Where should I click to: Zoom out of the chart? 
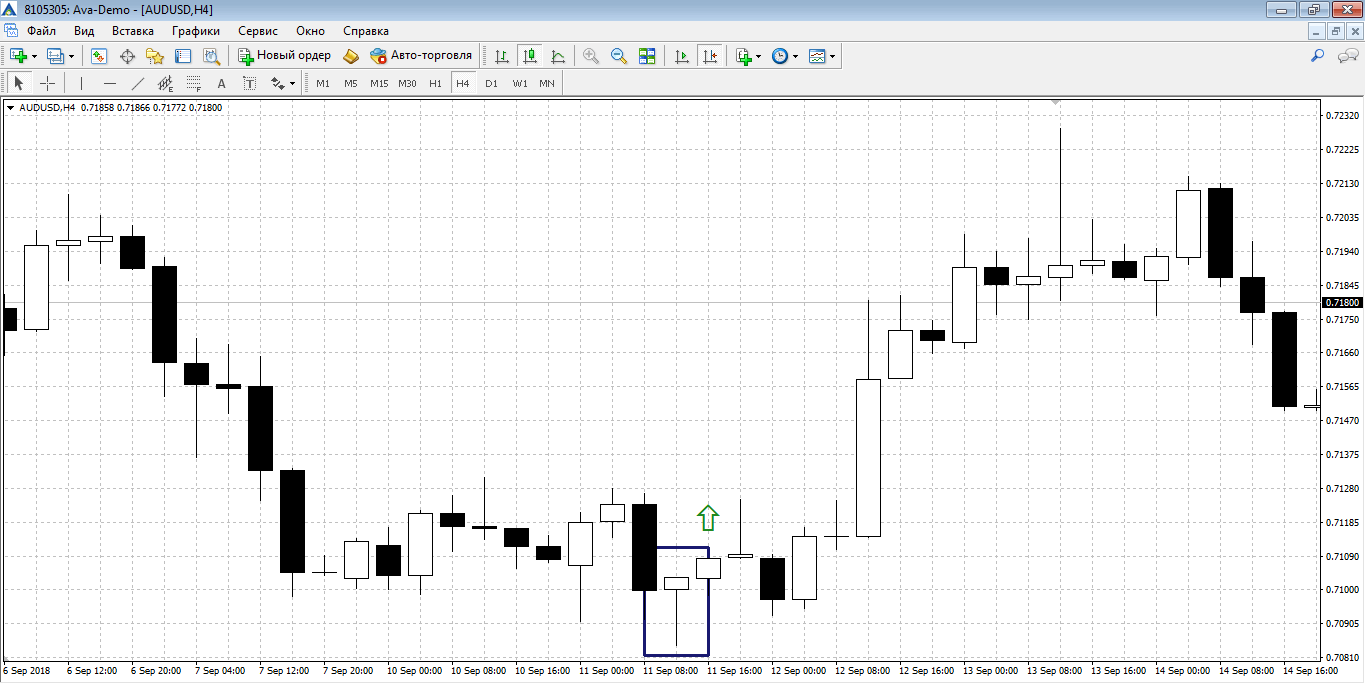click(x=619, y=56)
